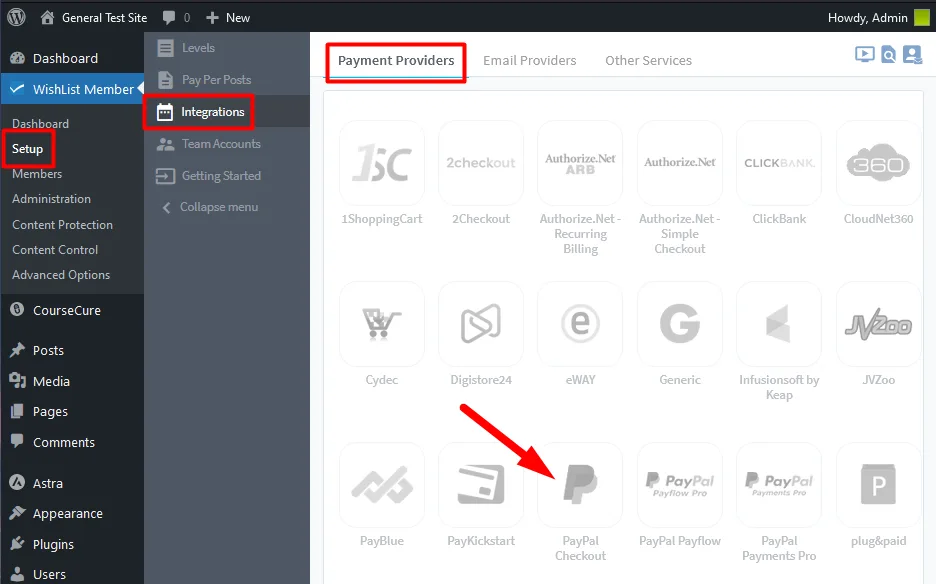Go to the main WordPress Dashboard
The height and width of the screenshot is (584, 936).
[72, 58]
